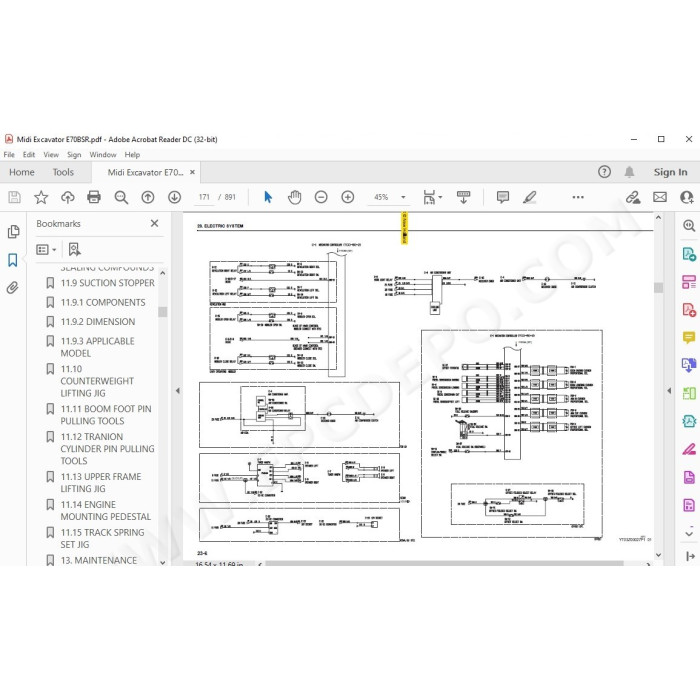This screenshot has width=700, height=700.
Task: Expand fit page options dropdown arrow
Action: [x=441, y=197]
